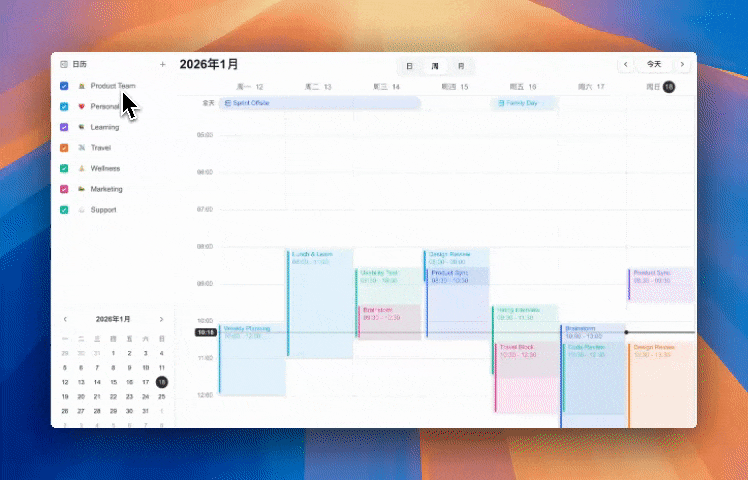Select the Marketing calendar label
748x480 pixels.
[x=106, y=189]
